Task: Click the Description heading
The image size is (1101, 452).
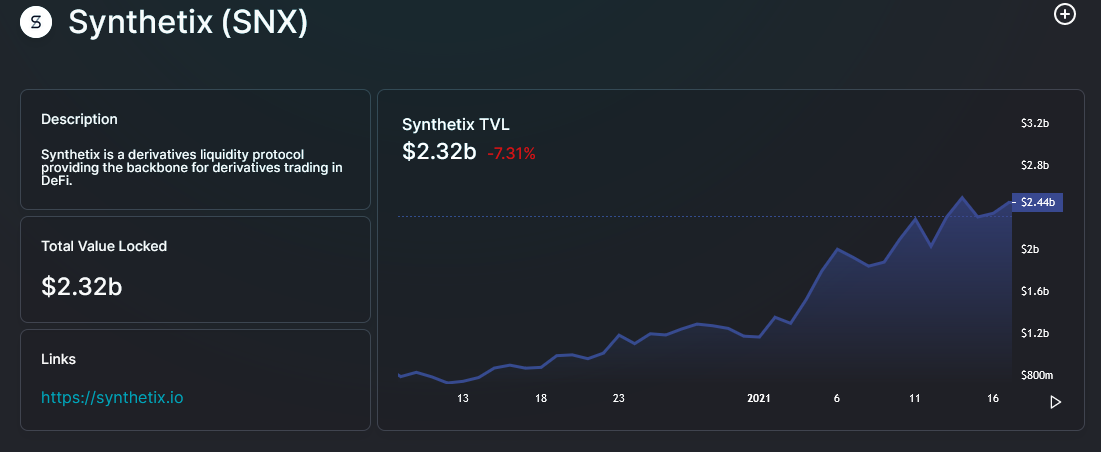Action: coord(79,119)
